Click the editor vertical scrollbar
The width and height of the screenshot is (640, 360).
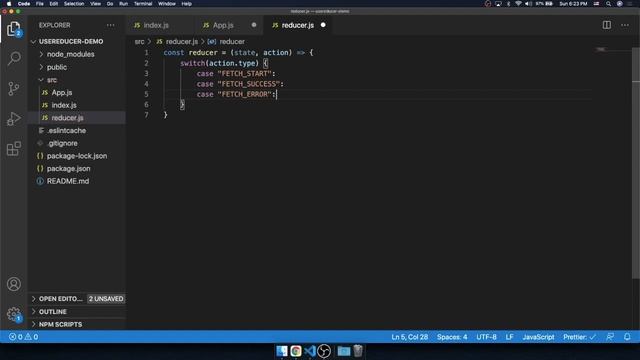click(636, 163)
